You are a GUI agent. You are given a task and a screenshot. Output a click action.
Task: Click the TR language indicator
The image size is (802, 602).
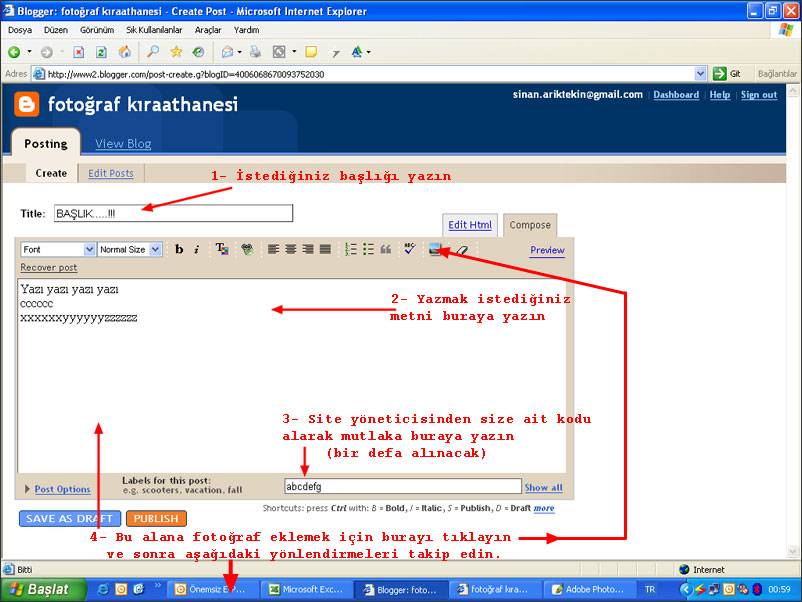point(650,590)
